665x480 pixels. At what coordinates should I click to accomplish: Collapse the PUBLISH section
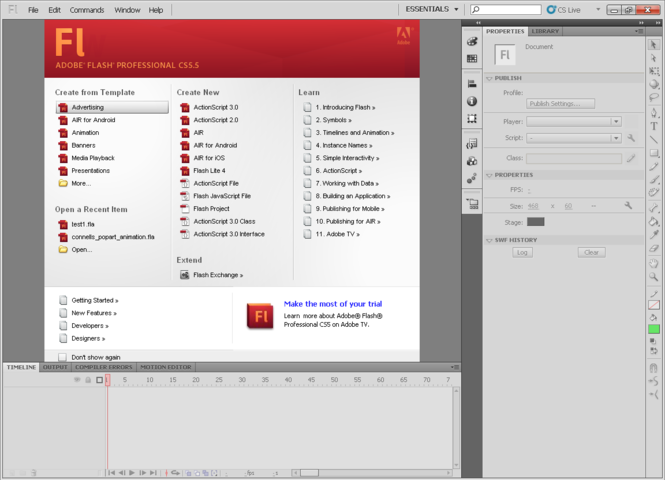[489, 78]
